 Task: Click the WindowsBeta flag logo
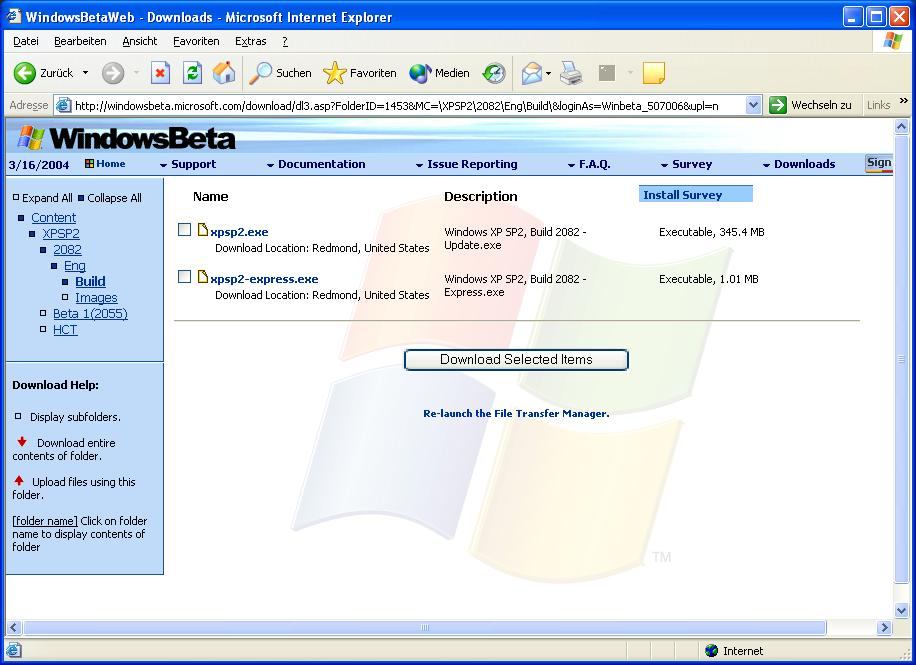pos(32,138)
